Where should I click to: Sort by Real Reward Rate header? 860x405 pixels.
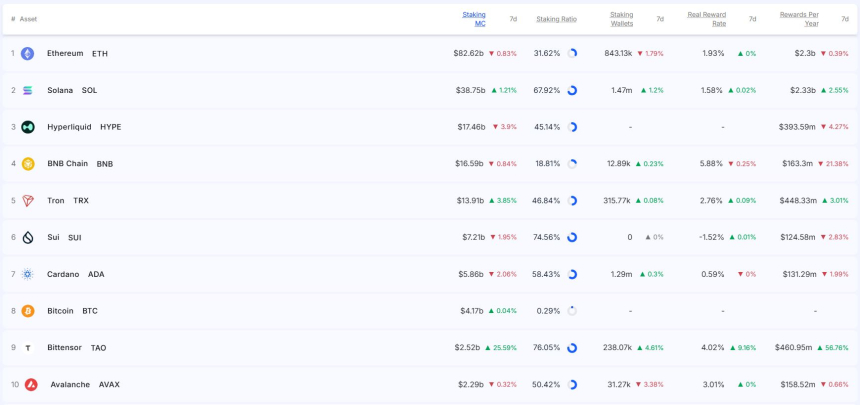coord(706,18)
